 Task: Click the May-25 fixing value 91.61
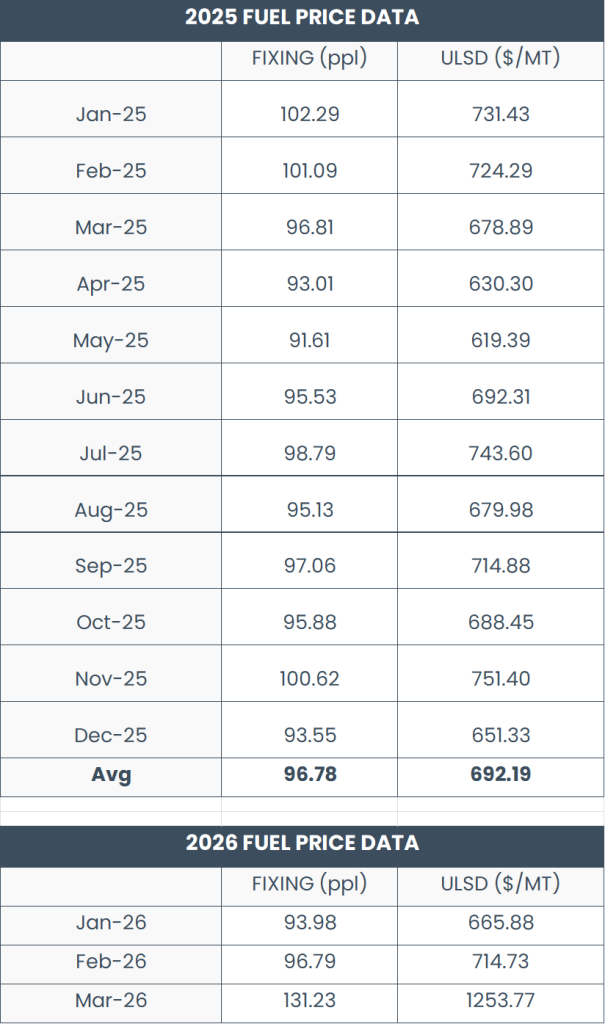click(x=309, y=340)
